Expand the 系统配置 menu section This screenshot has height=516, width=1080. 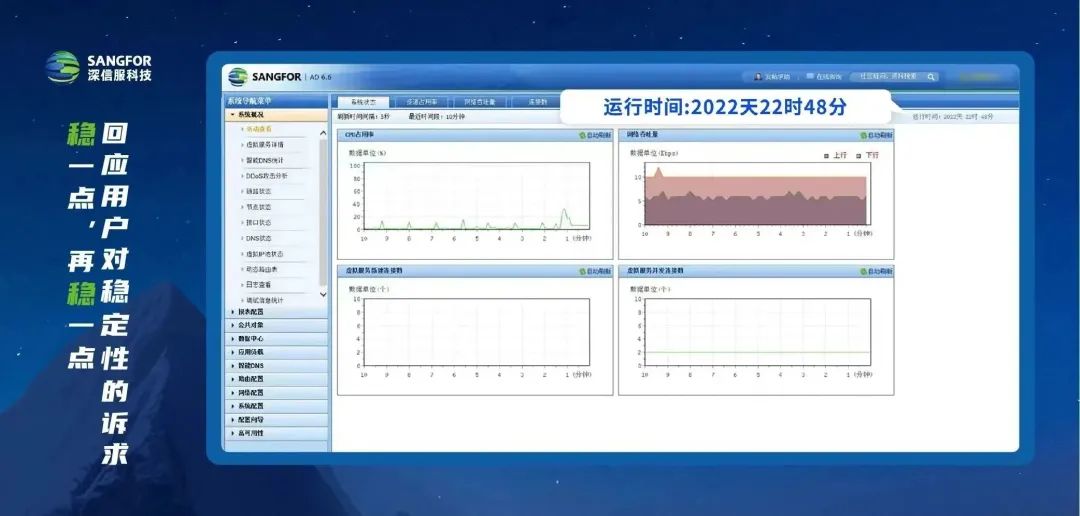coord(276,406)
